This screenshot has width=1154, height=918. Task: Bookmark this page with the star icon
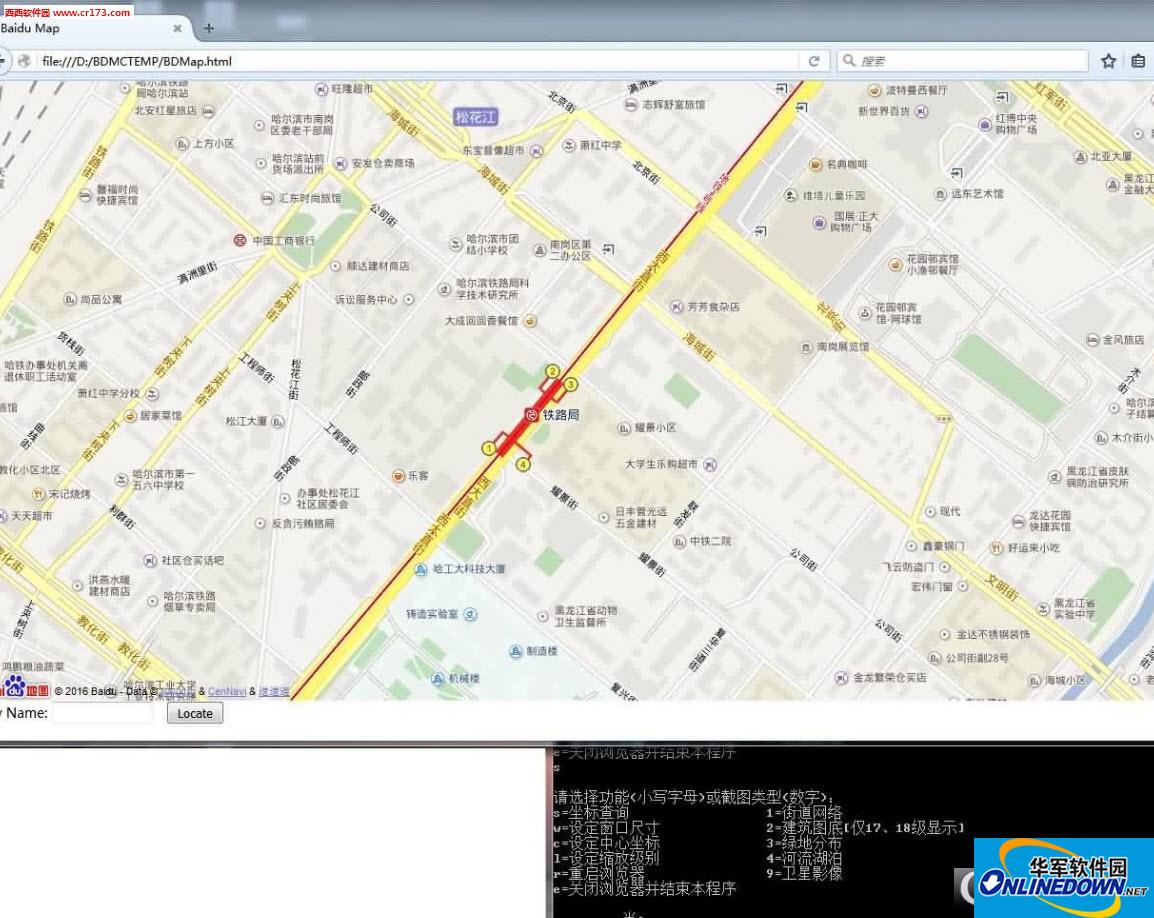coord(1108,61)
